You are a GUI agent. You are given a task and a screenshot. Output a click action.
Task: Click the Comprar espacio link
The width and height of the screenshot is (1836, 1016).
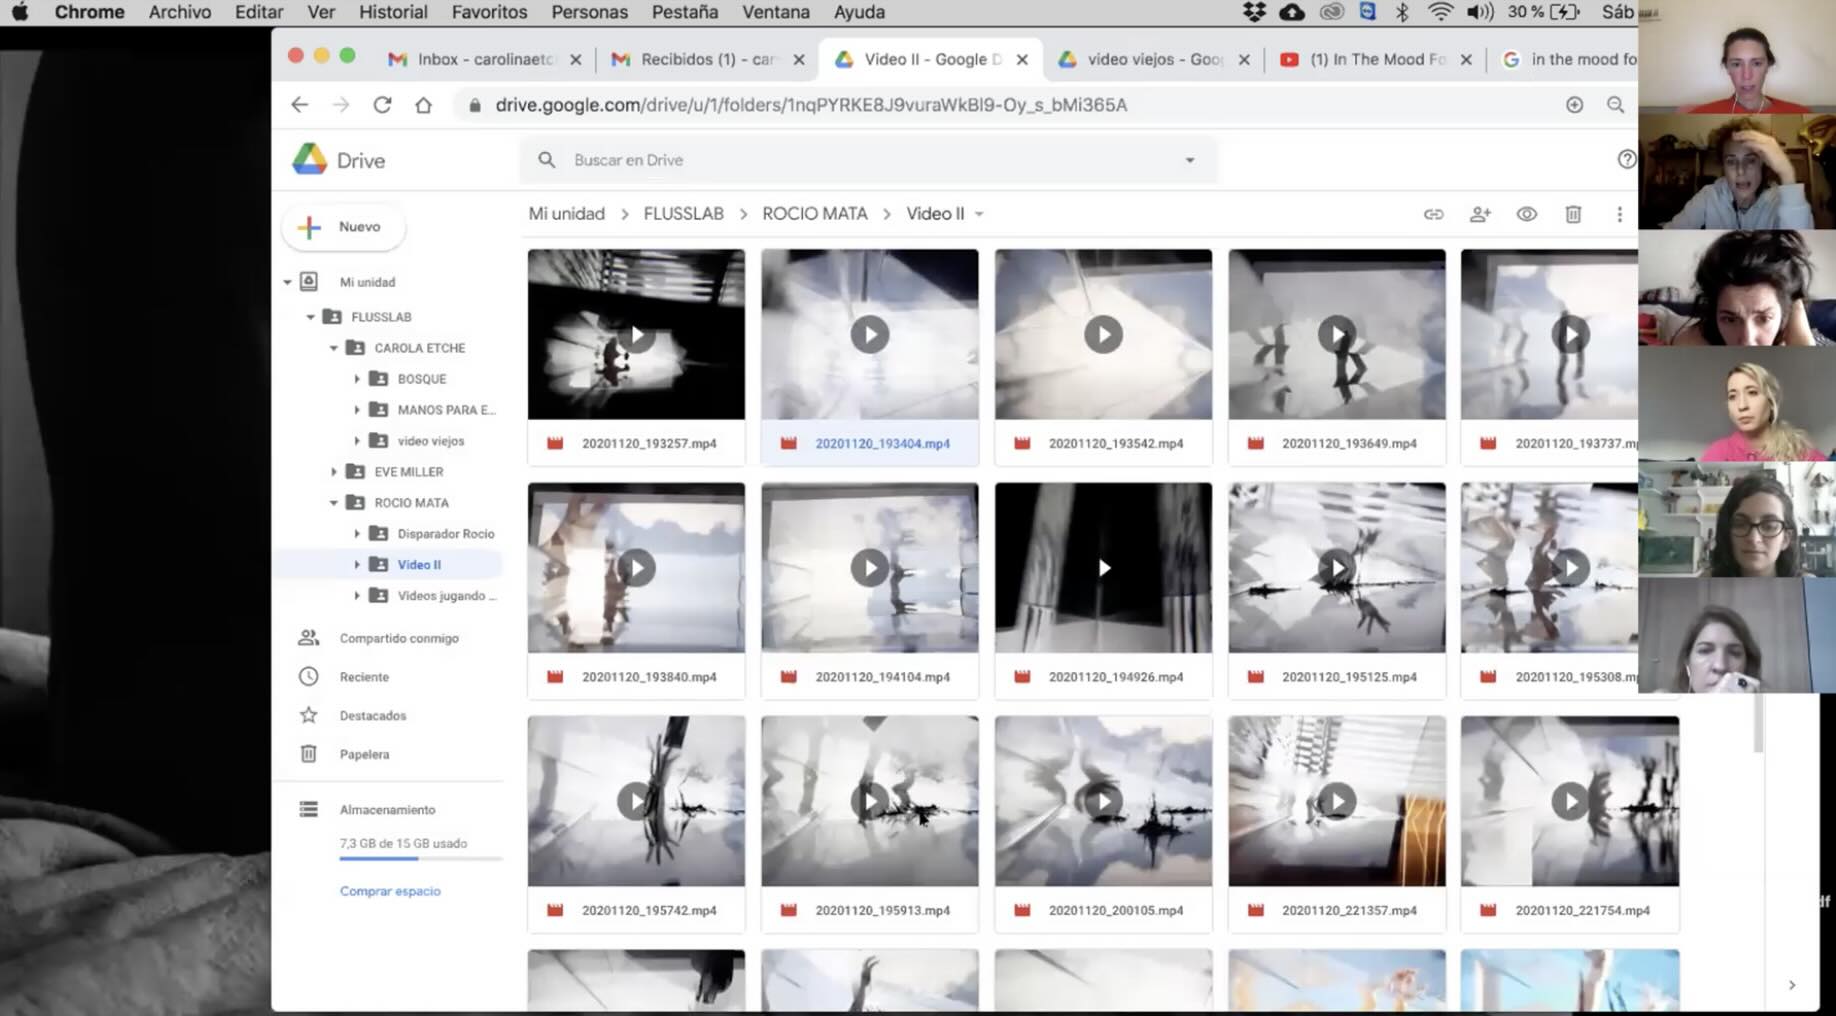(x=390, y=891)
